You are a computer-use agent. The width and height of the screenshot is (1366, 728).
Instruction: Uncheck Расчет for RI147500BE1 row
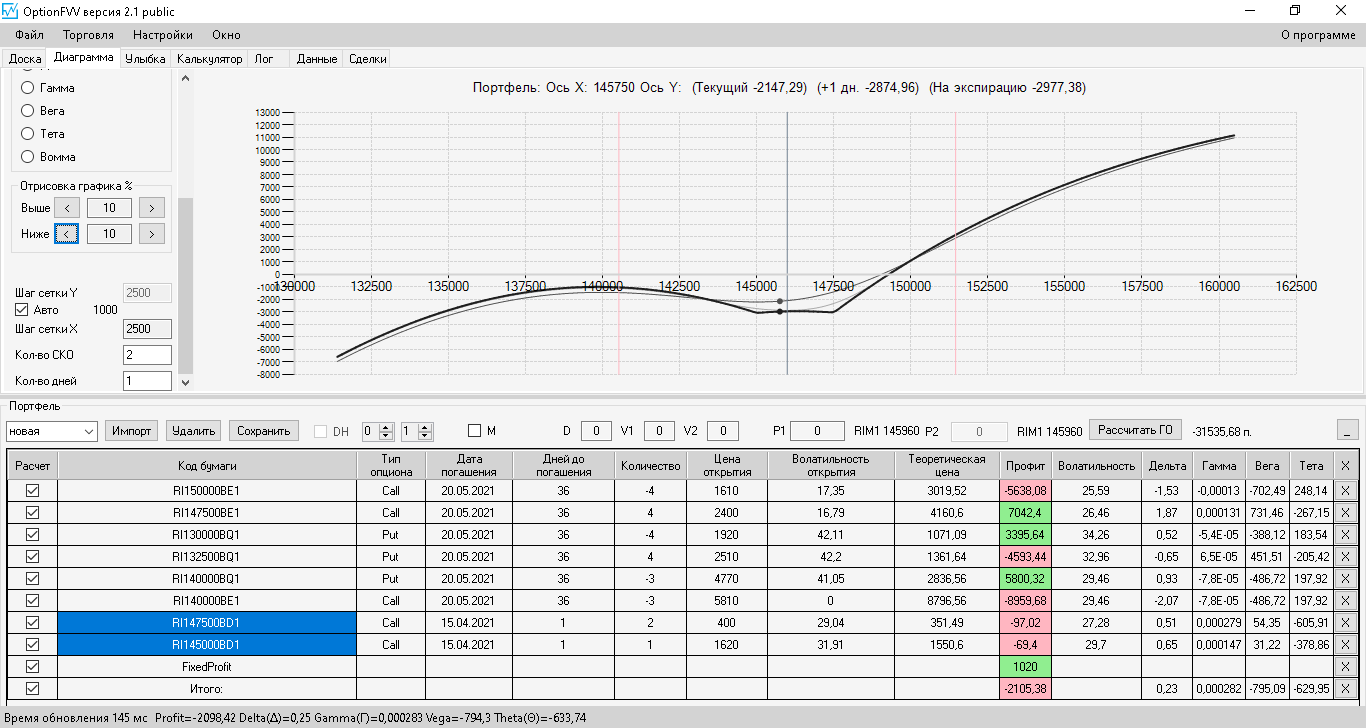[x=32, y=512]
